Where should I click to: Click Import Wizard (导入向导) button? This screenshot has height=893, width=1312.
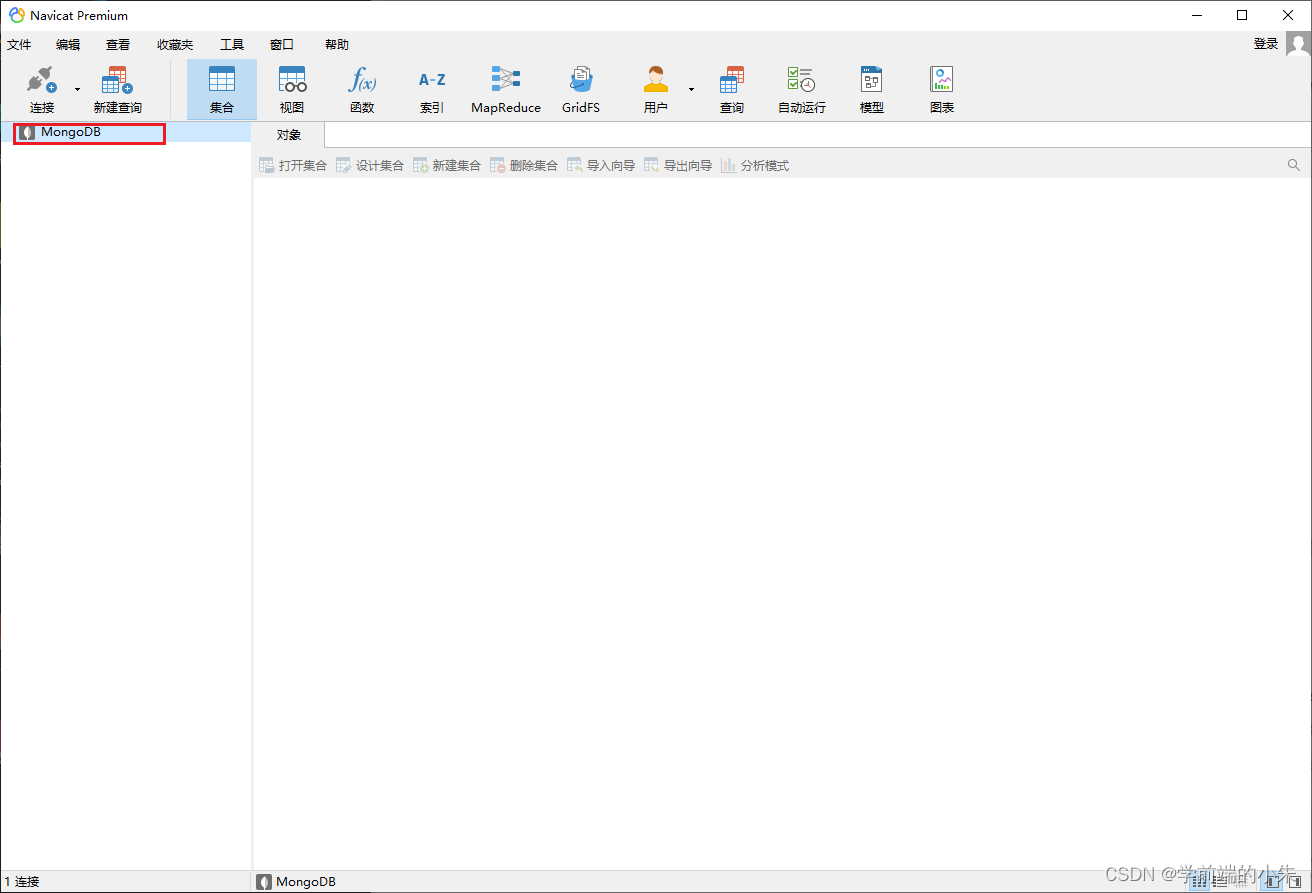pos(601,166)
